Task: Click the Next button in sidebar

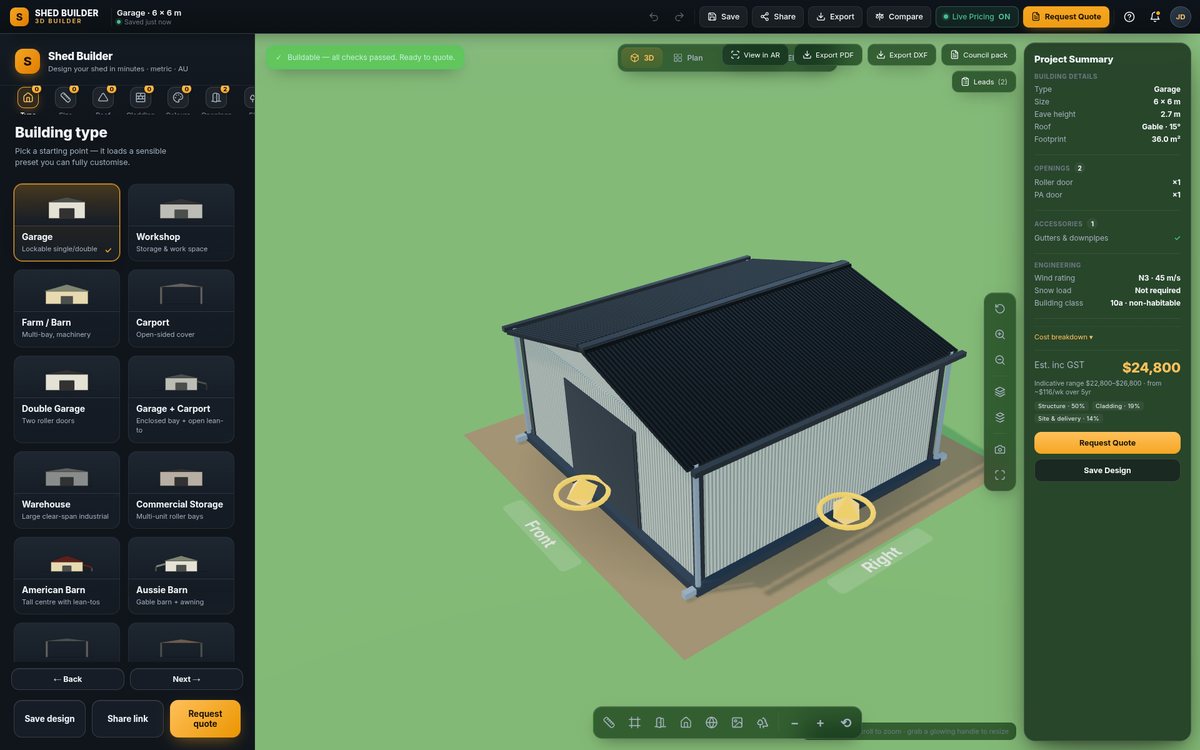Action: (186, 679)
